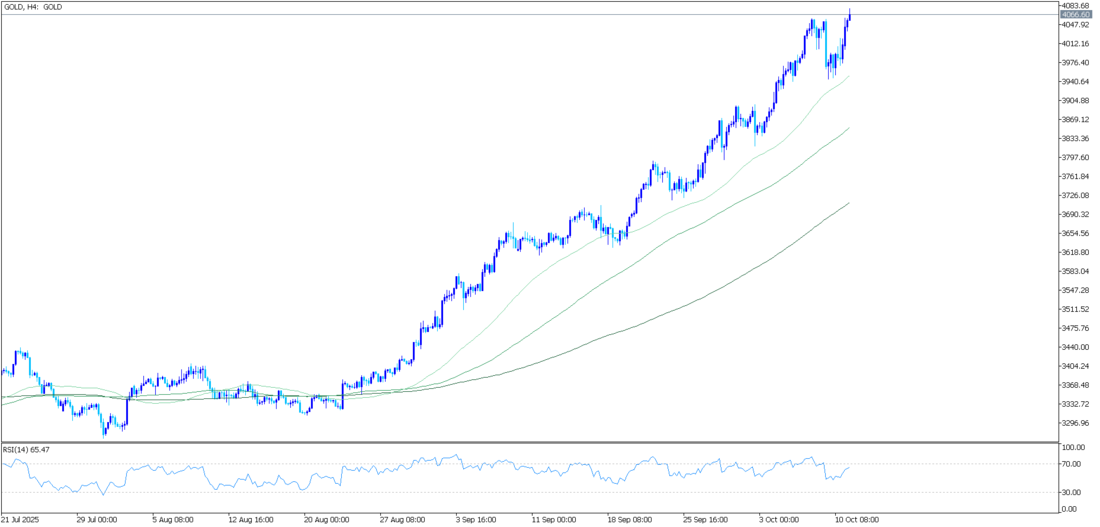
Task: Click the 20 Aug 00:00 time label
Action: pyautogui.click(x=326, y=520)
